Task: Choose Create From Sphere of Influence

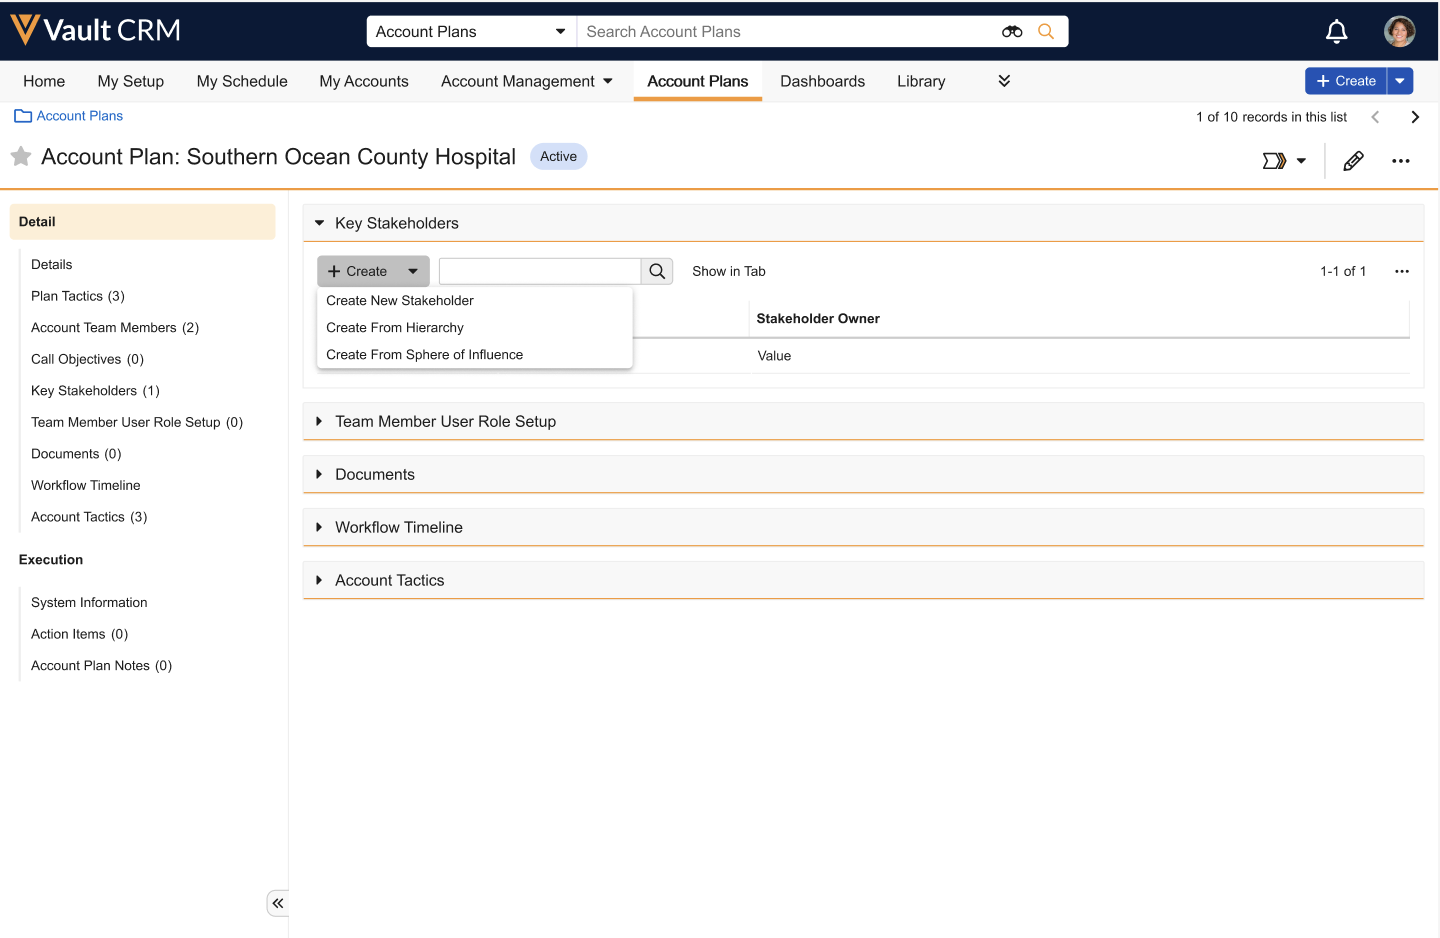Action: pyautogui.click(x=424, y=354)
